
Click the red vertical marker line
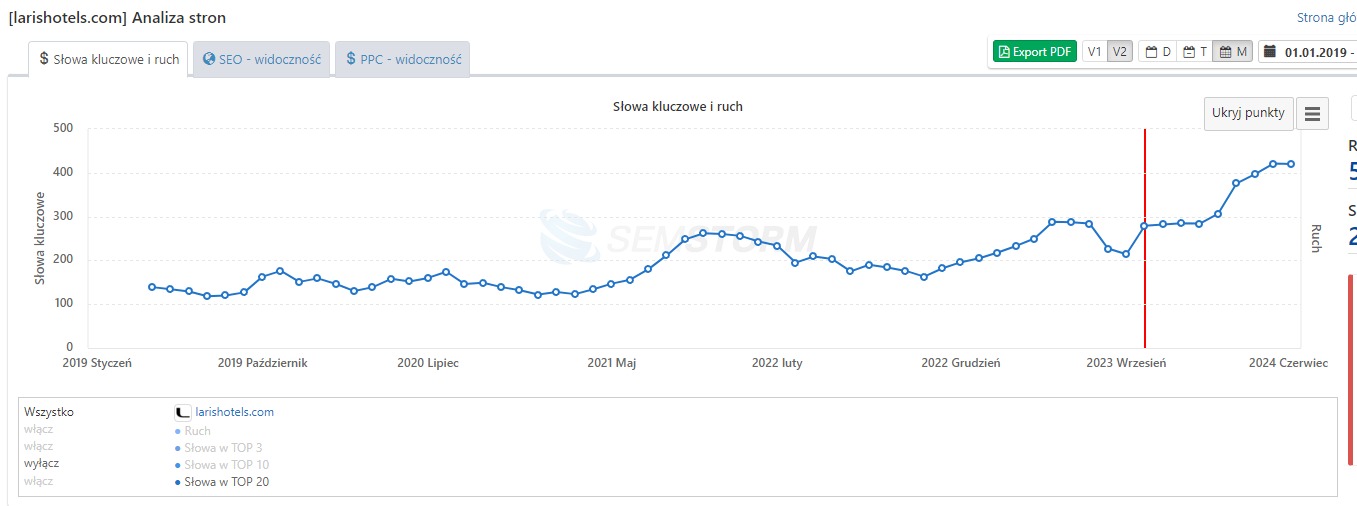[x=1144, y=238]
